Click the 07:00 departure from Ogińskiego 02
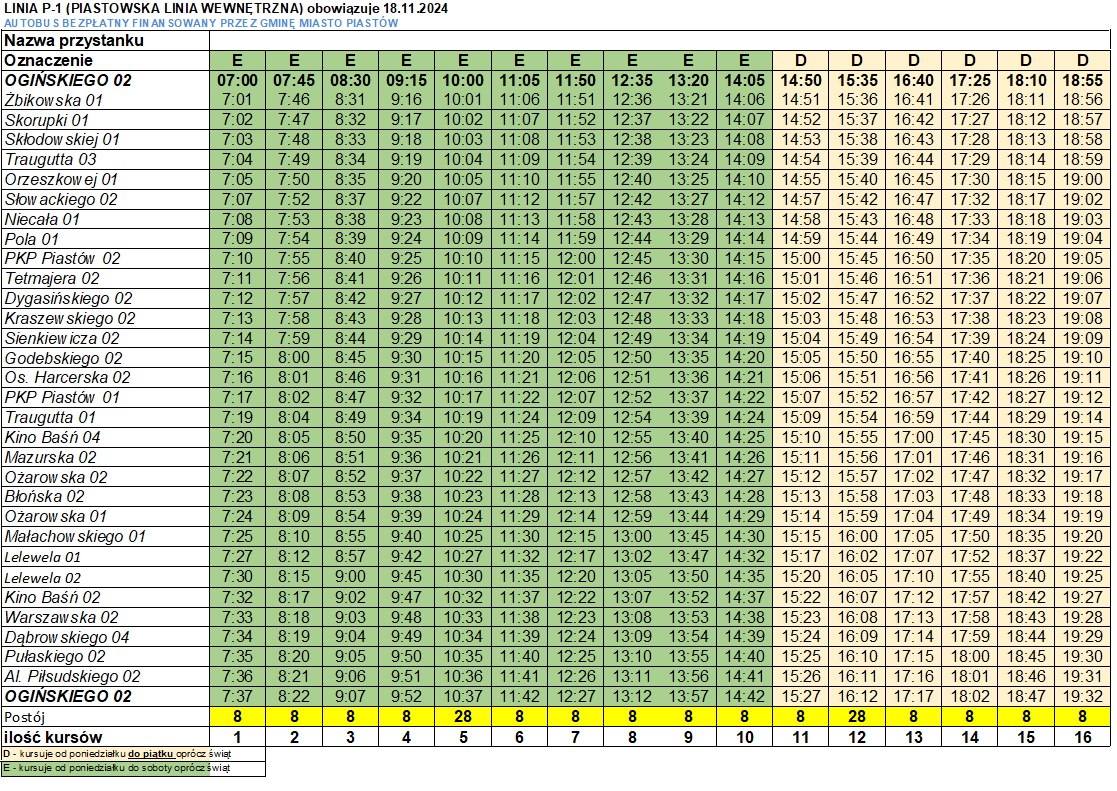 point(237,80)
